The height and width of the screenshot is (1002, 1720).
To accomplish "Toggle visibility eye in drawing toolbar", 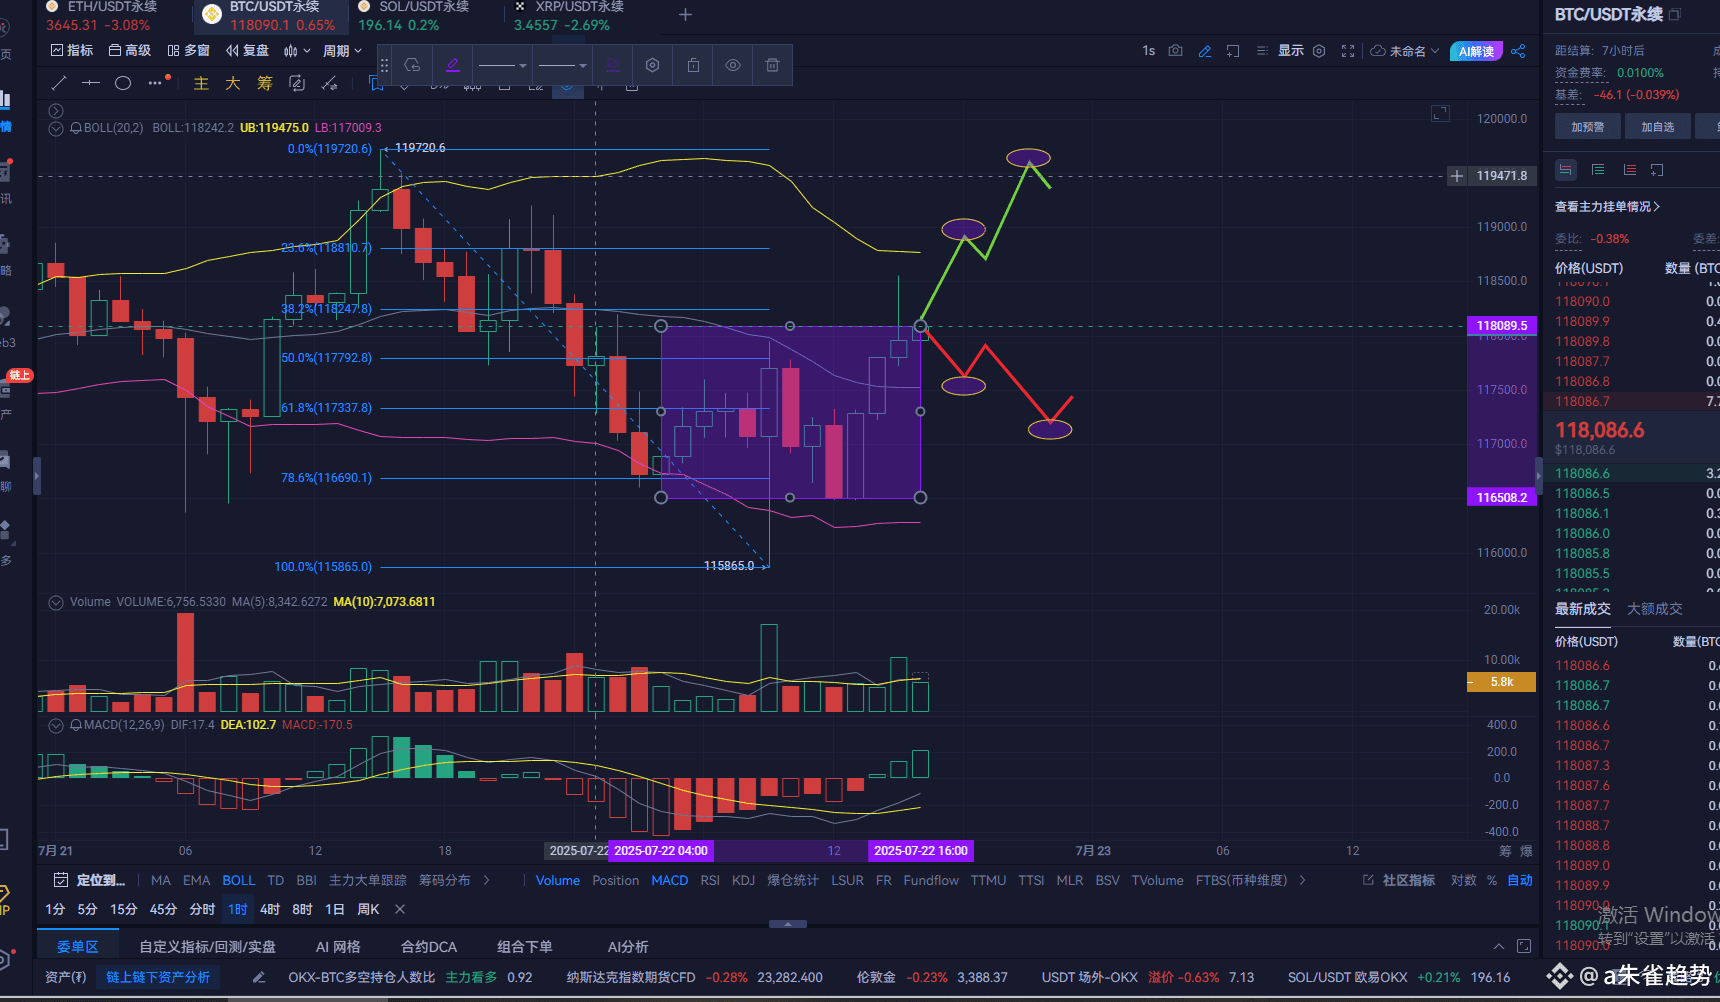I will pyautogui.click(x=733, y=65).
